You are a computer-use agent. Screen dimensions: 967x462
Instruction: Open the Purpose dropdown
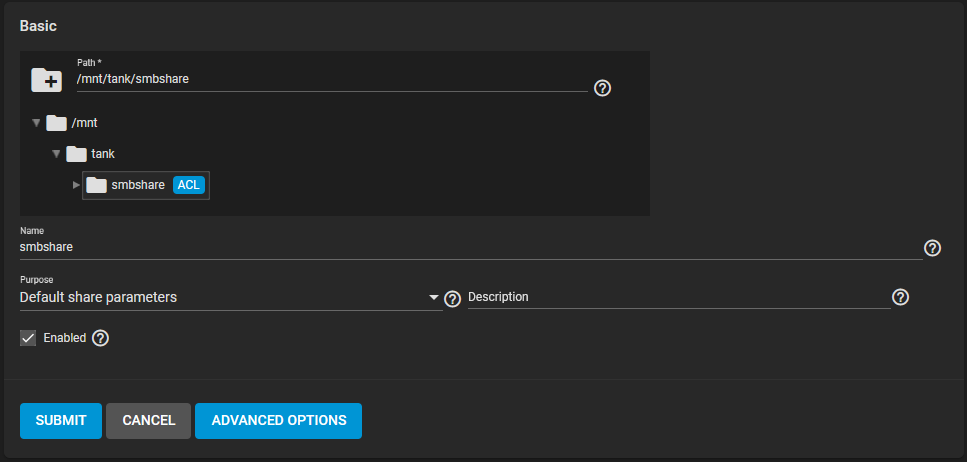click(x=231, y=297)
